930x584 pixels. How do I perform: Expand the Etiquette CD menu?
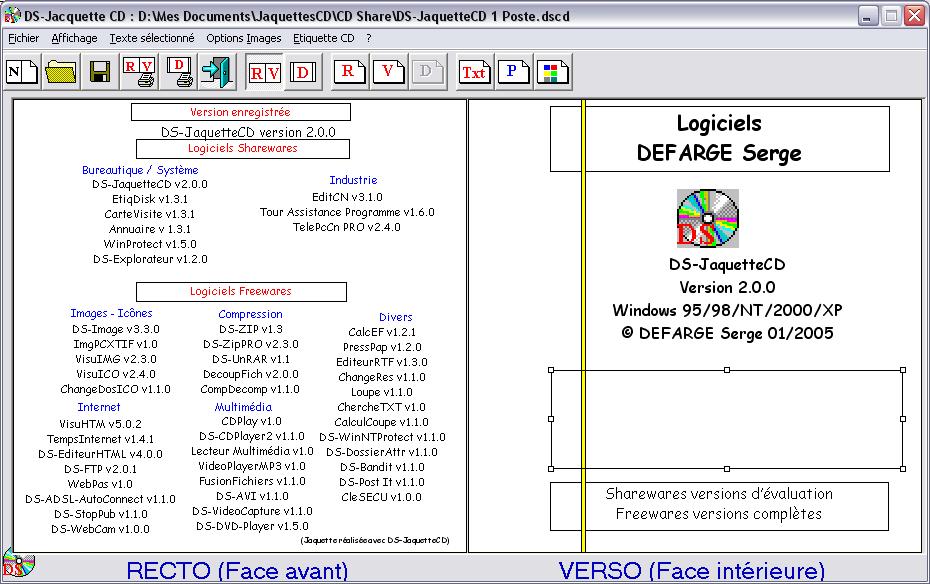point(323,38)
